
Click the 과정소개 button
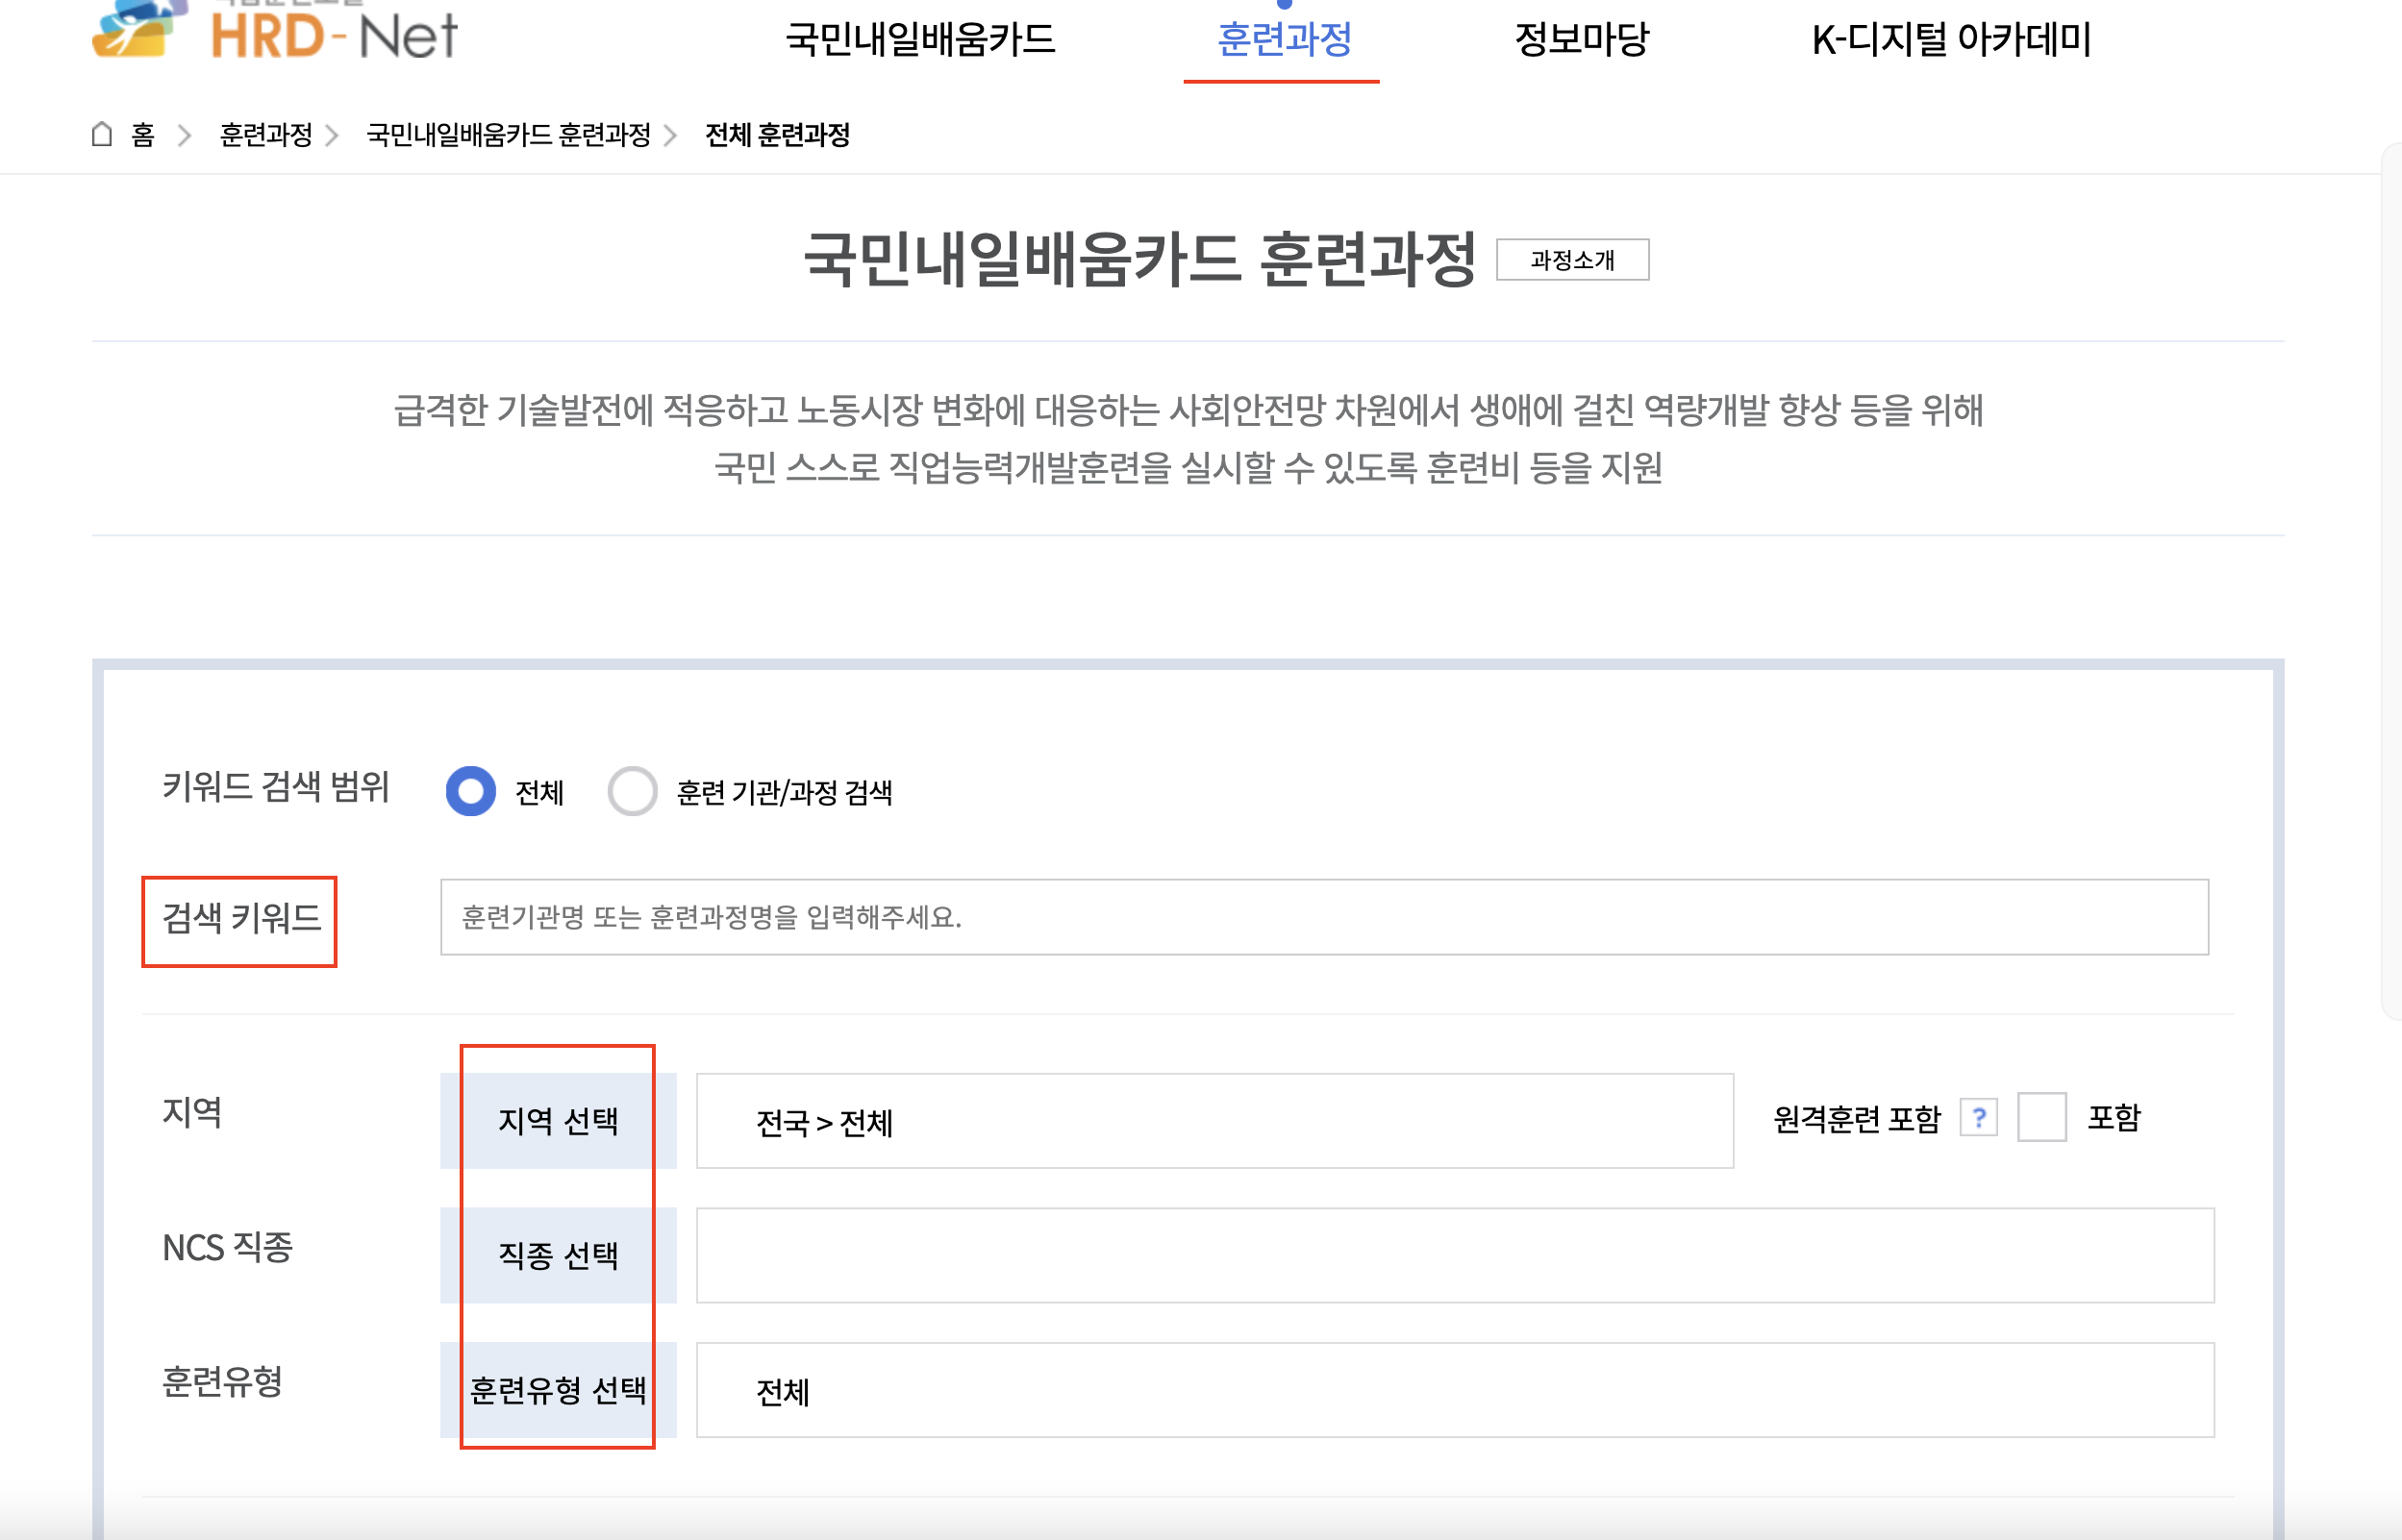(x=1572, y=260)
